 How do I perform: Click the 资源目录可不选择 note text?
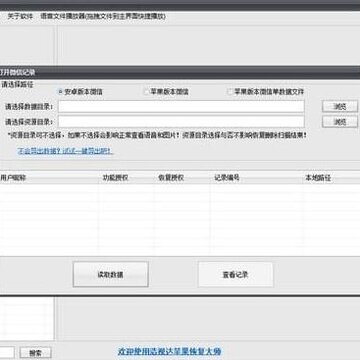[157, 136]
